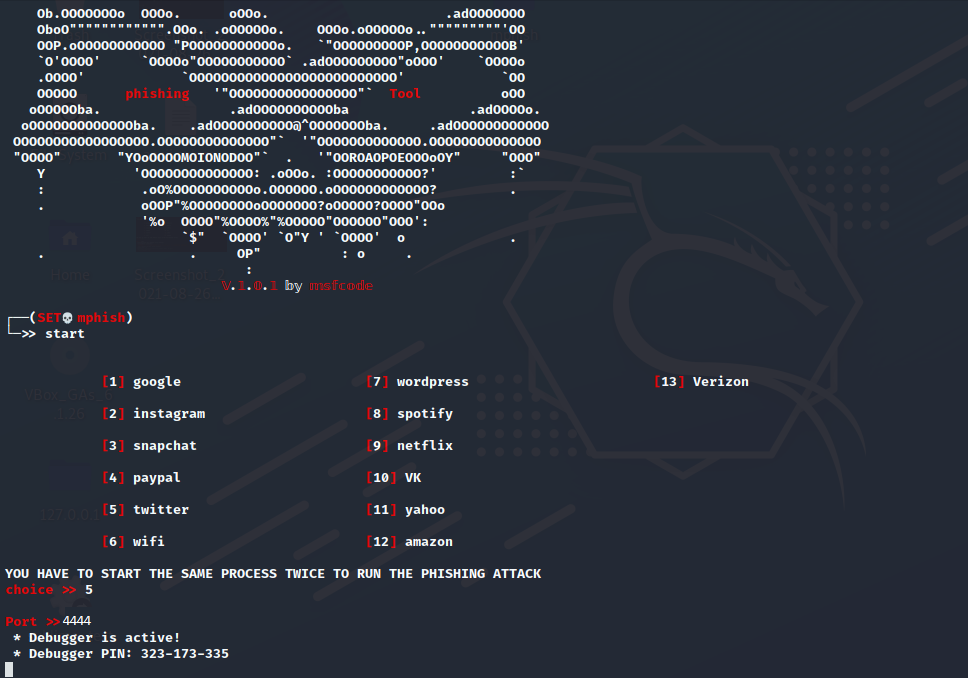Click the red "mphish" prompt label
Viewport: 968px width, 678px height.
click(101, 317)
